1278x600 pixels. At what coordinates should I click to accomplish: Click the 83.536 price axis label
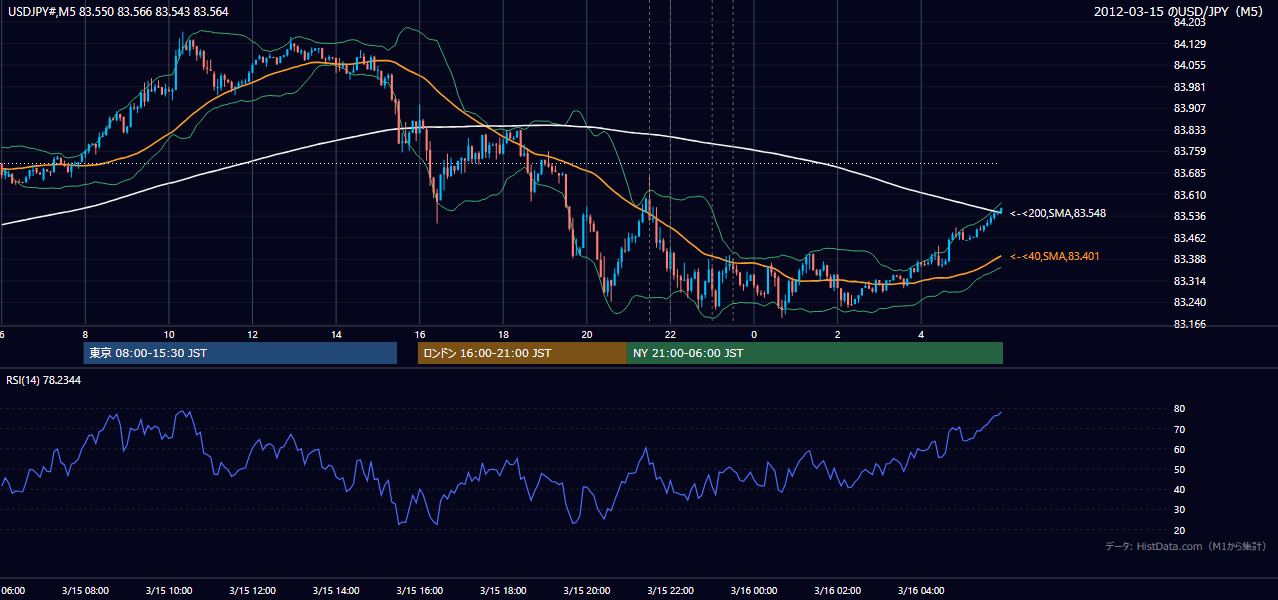tap(1190, 216)
